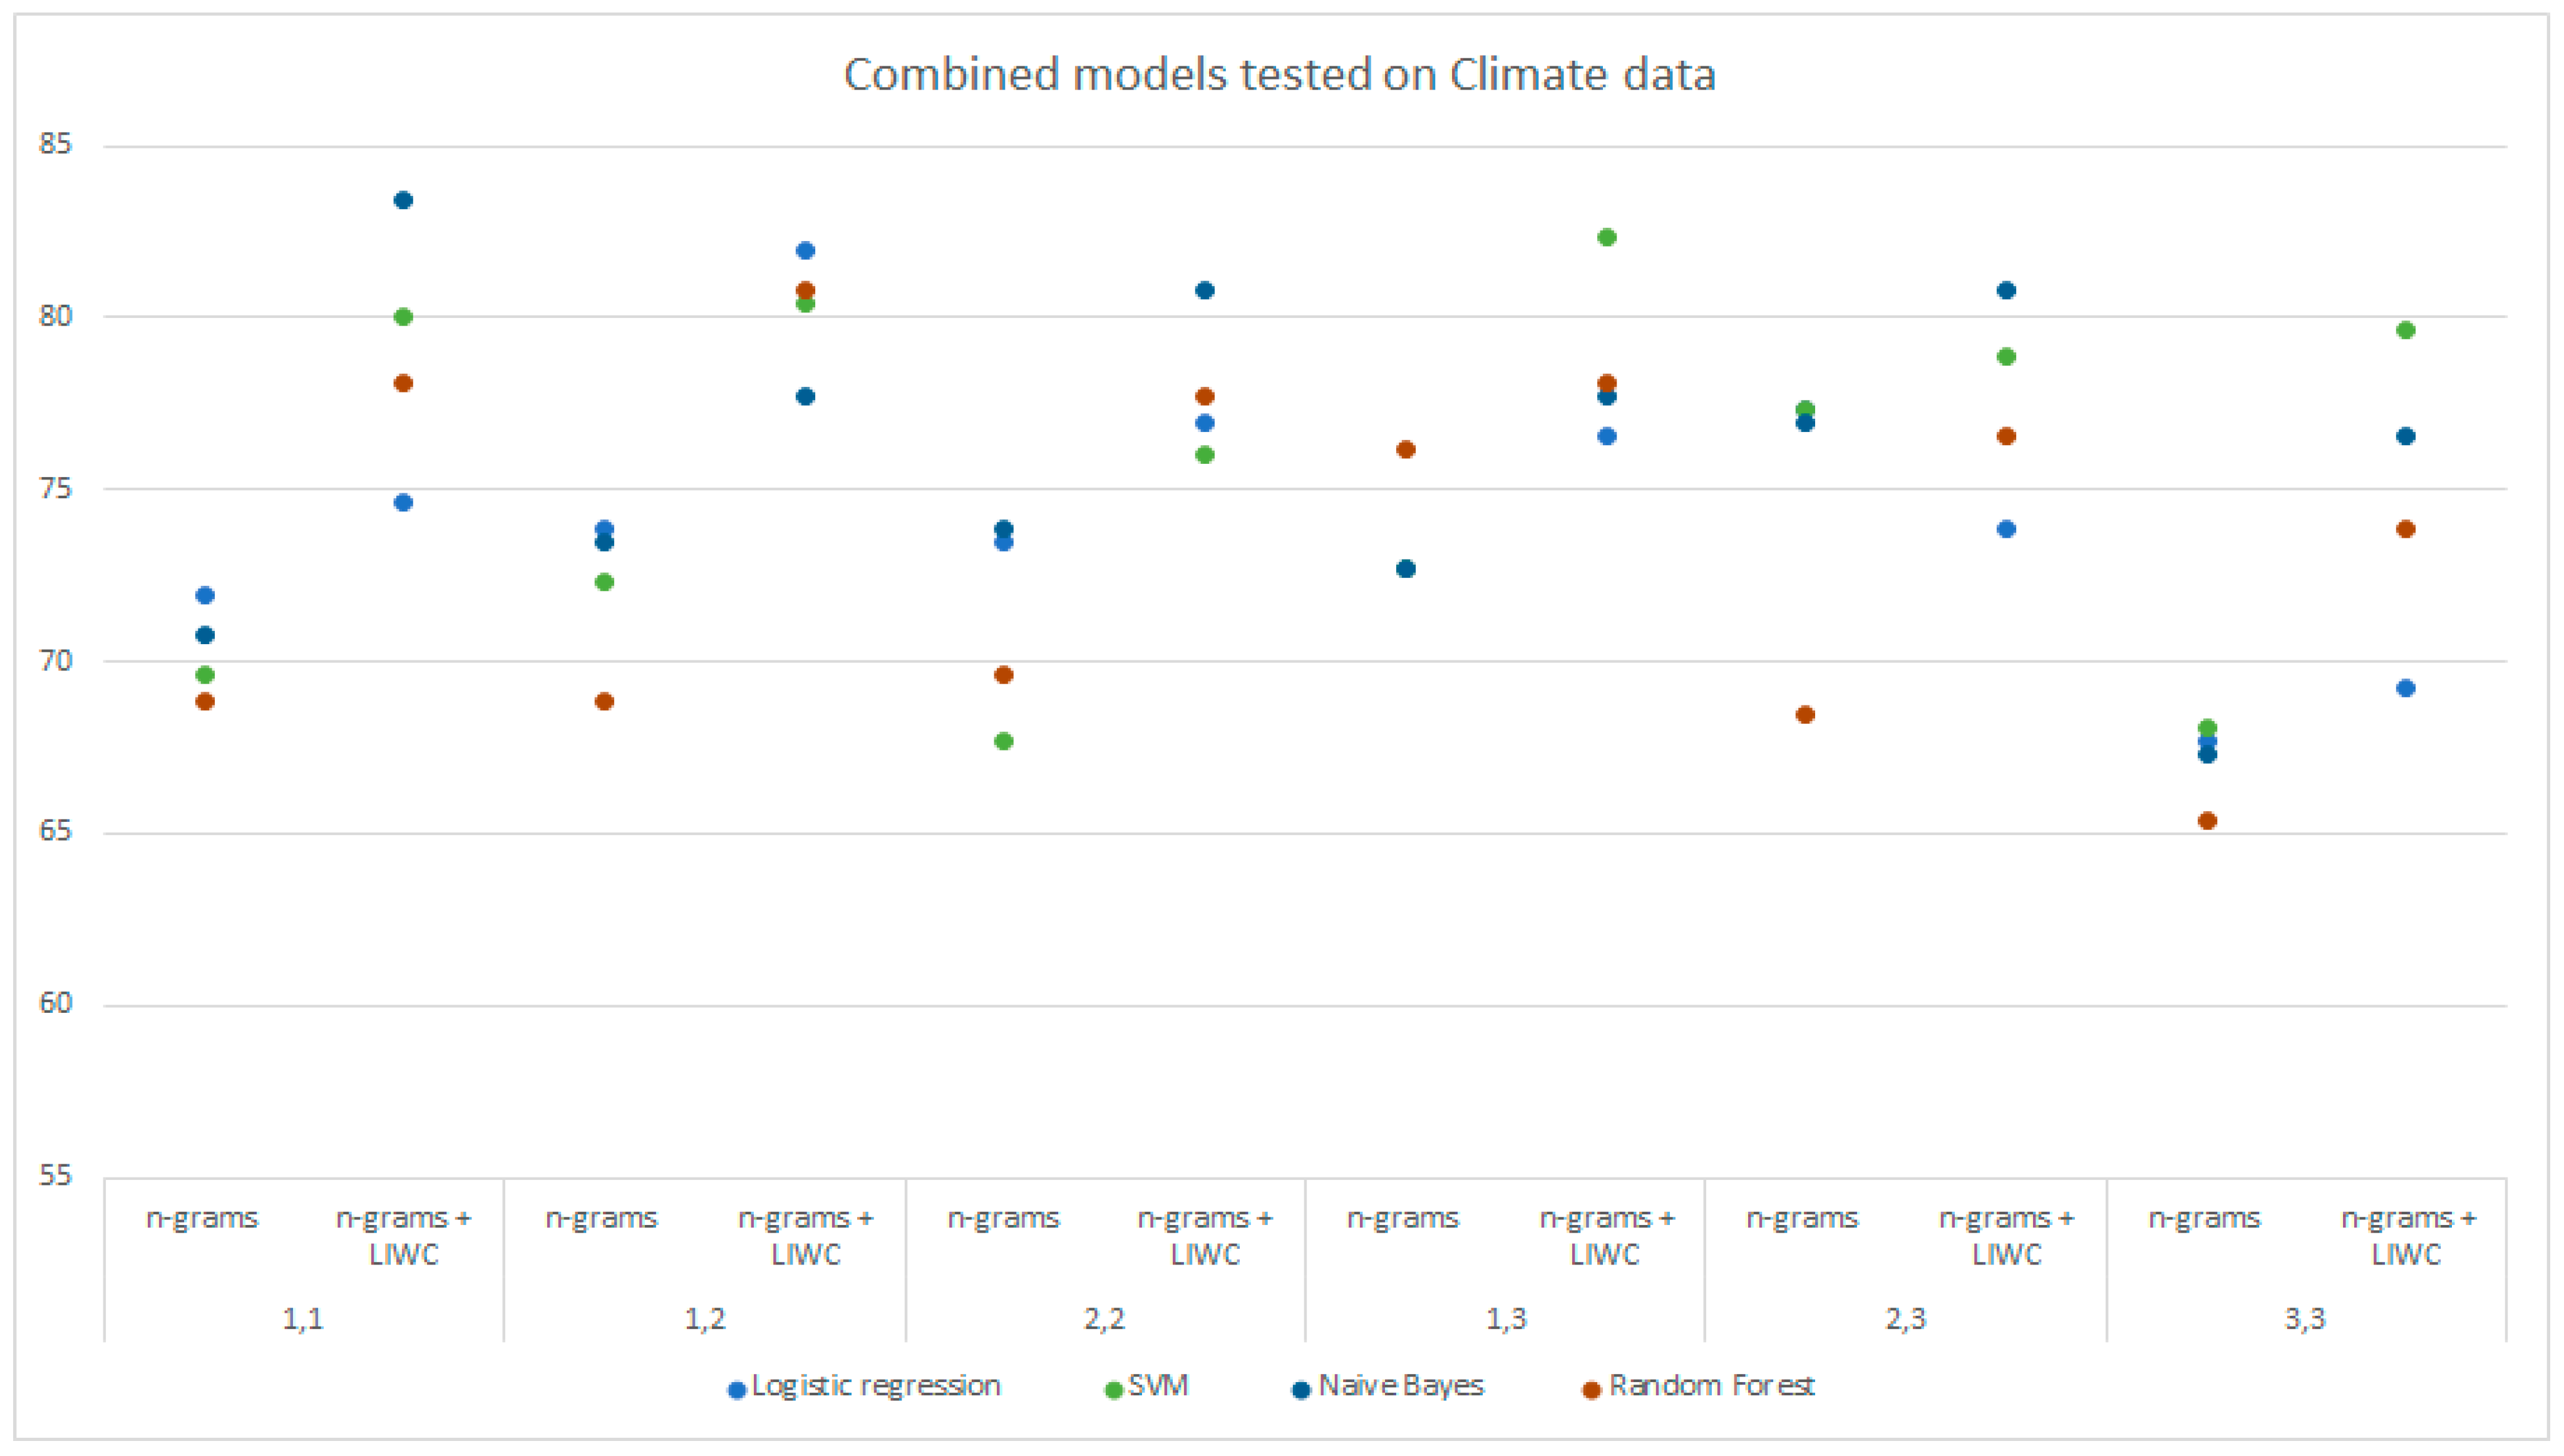Select the '3,3' group axis label

point(2305,1319)
